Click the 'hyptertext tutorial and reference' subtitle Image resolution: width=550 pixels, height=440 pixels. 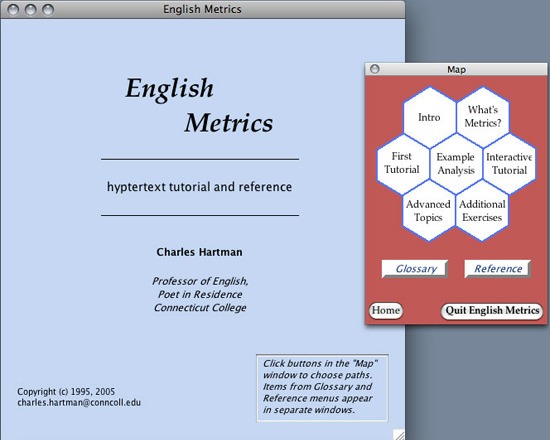199,187
